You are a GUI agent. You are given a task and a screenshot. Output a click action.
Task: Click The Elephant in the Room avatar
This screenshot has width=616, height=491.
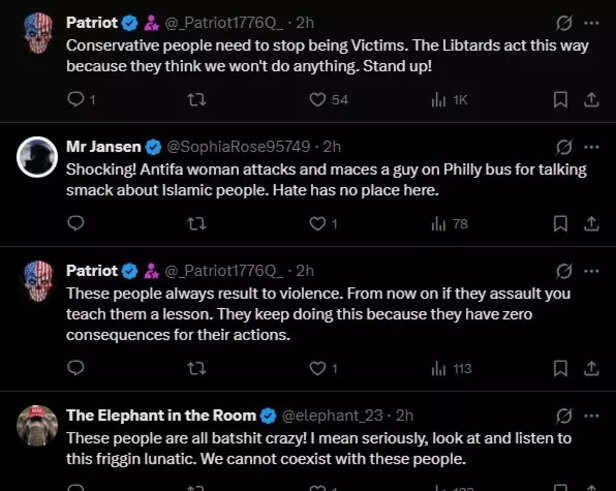37,425
